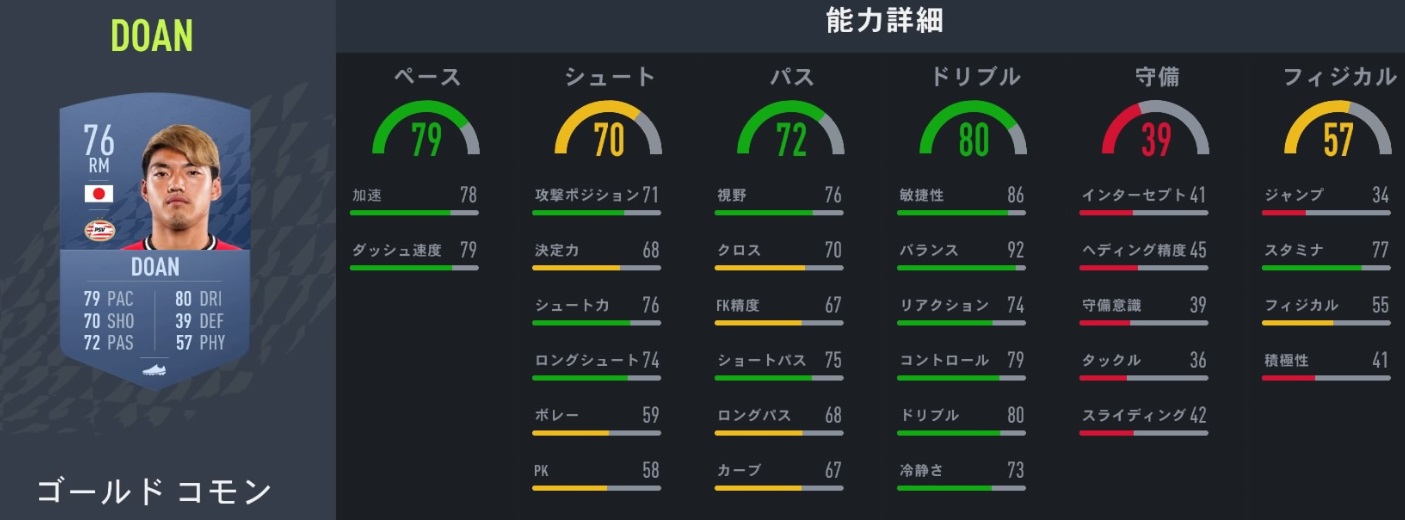Click the フィジカル gauge showing 57
The height and width of the screenshot is (520, 1405).
point(1338,130)
